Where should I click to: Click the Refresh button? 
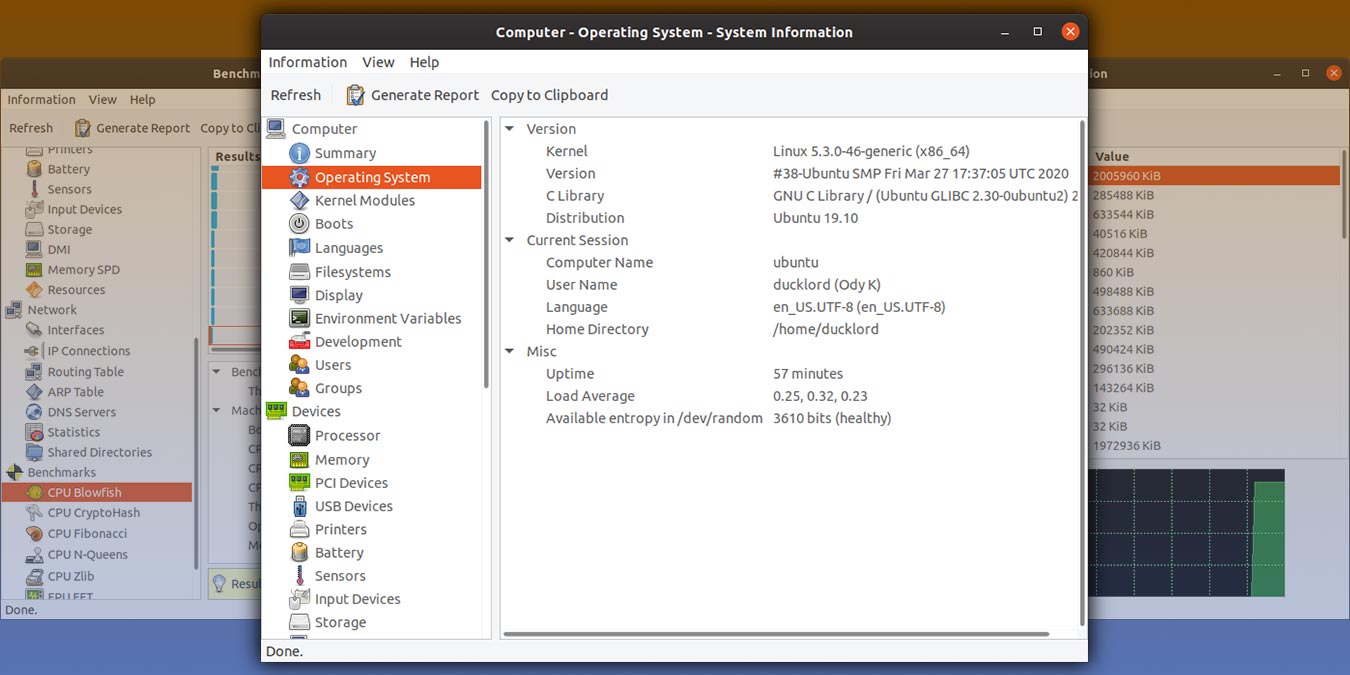pyautogui.click(x=296, y=94)
